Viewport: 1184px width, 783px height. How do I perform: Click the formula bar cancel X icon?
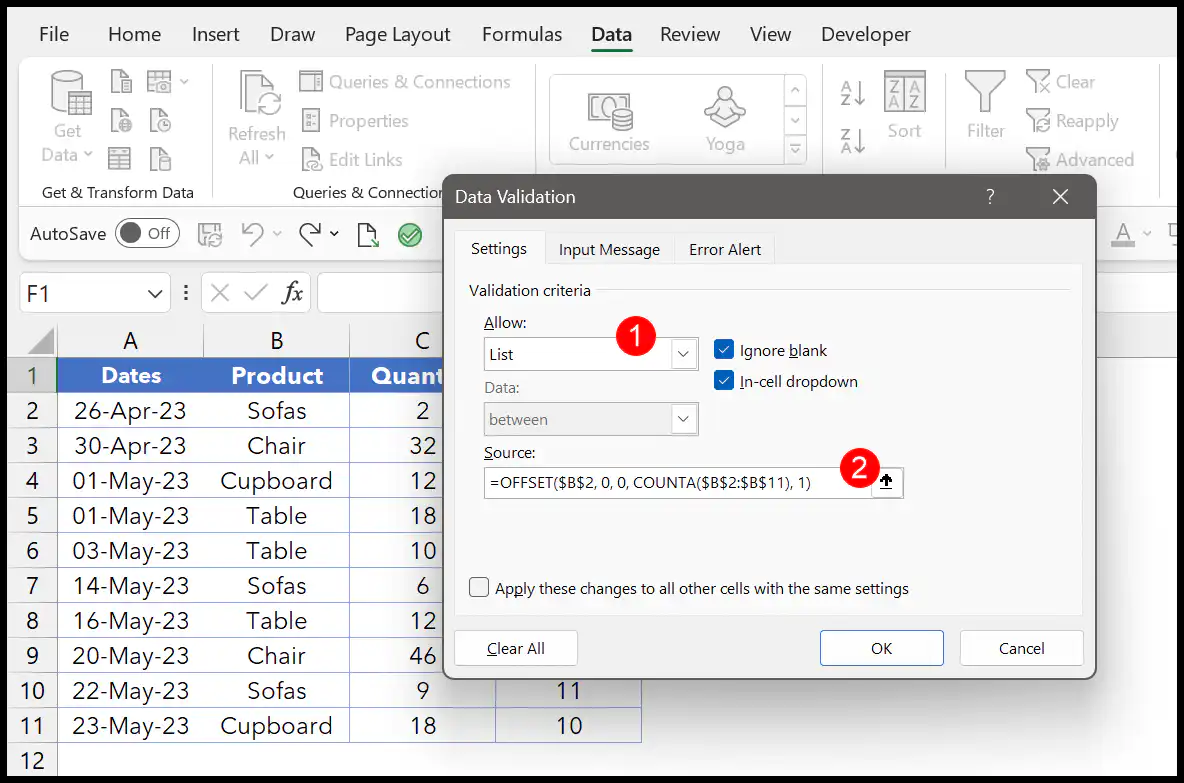point(220,292)
